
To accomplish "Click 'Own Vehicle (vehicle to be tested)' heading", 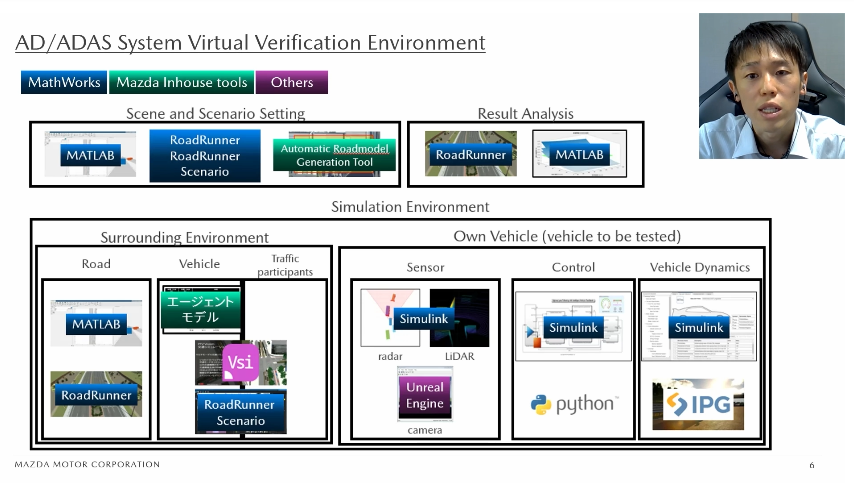I will click(567, 236).
